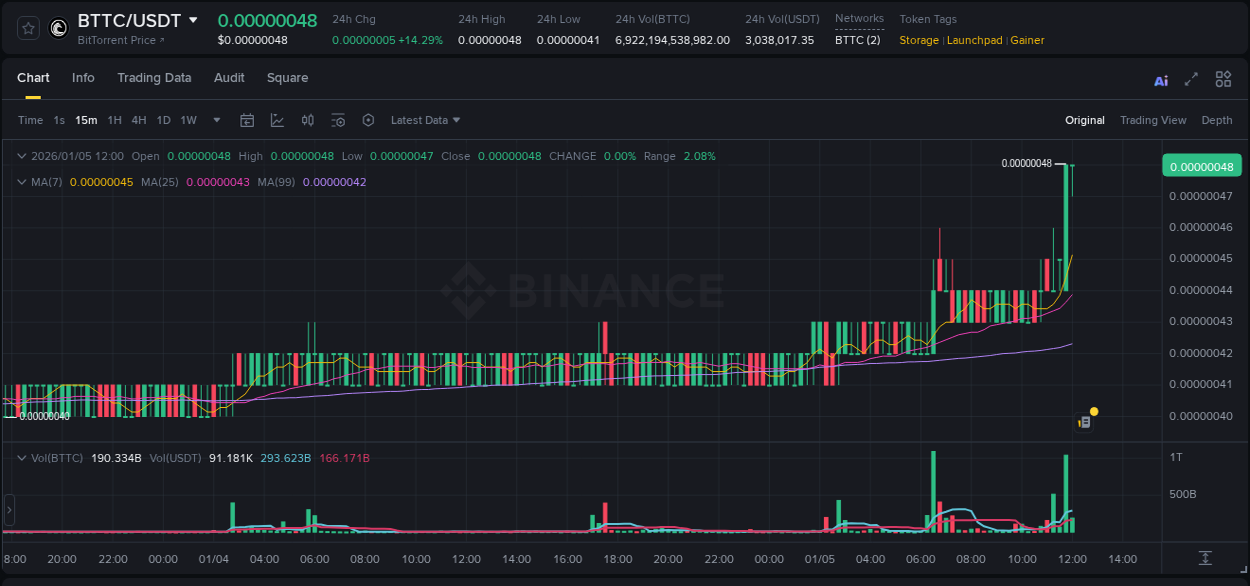
Task: Open the candlestick display settings icon
Action: [x=308, y=119]
